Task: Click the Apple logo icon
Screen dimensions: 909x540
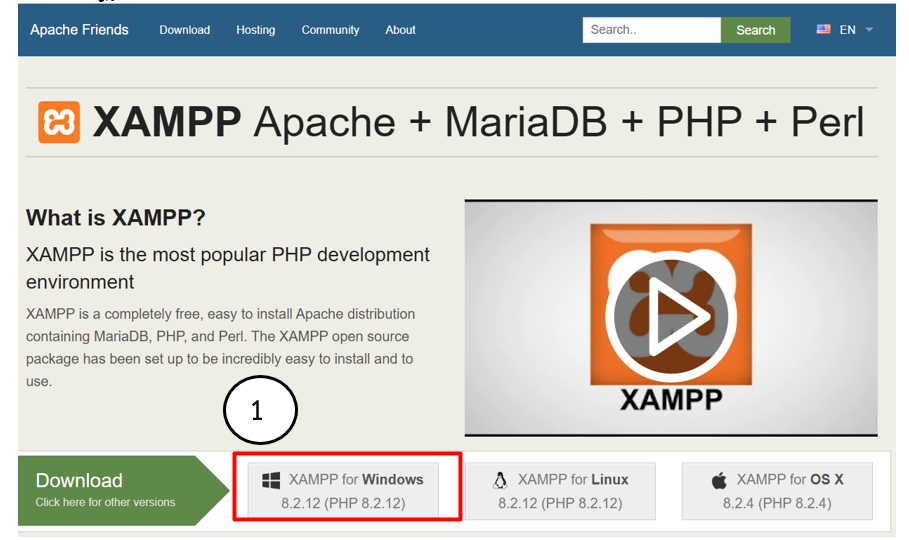Action: click(x=719, y=481)
